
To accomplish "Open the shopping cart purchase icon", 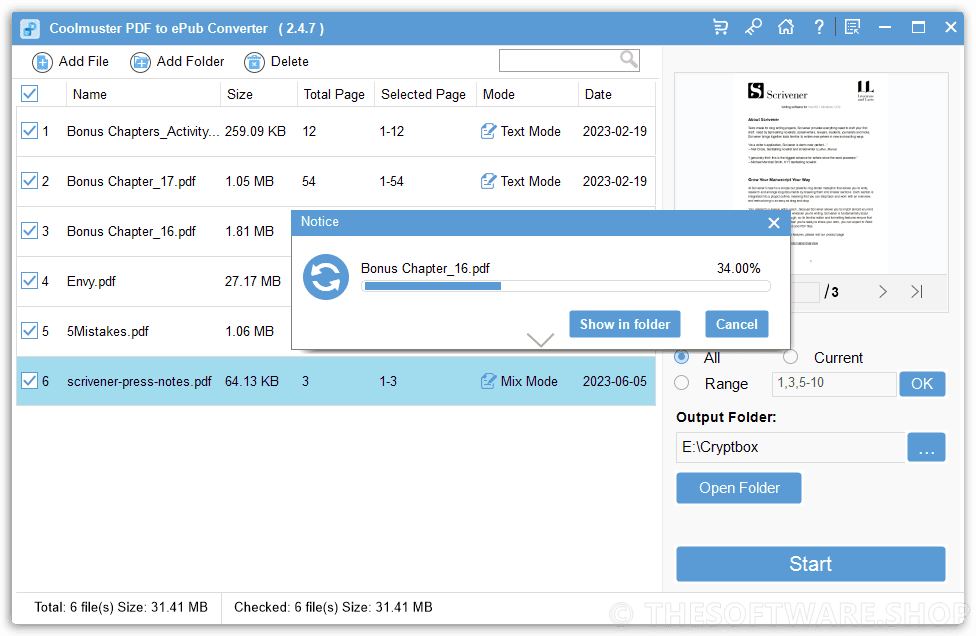I will point(720,27).
